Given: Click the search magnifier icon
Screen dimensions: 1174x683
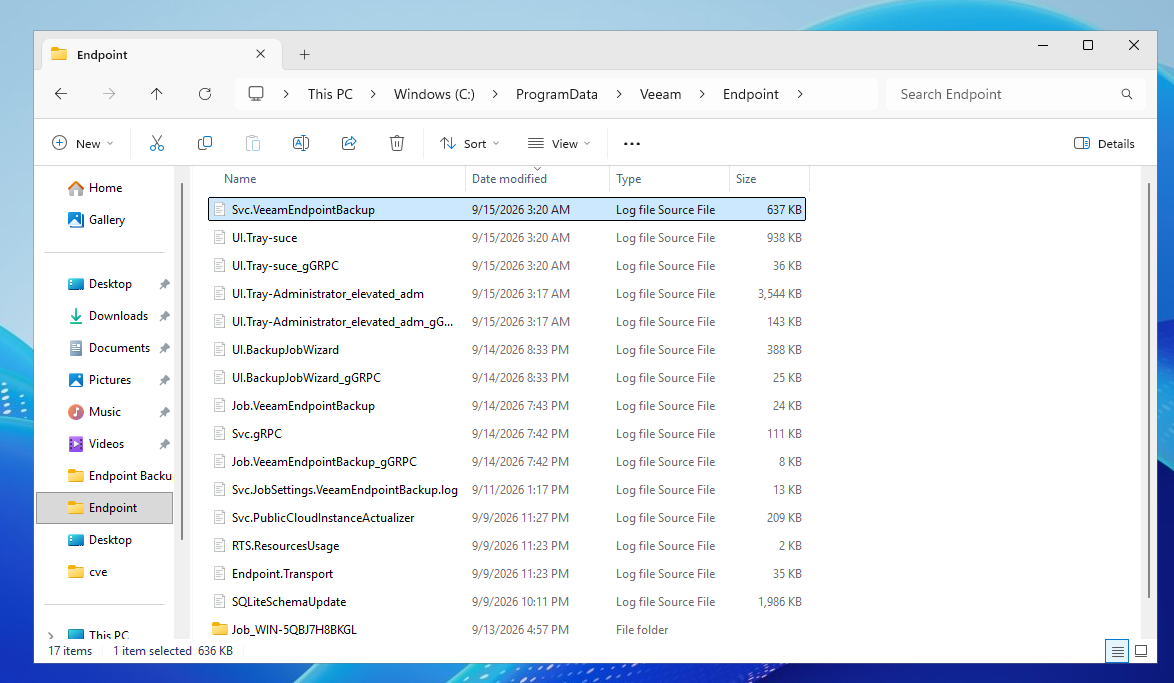Looking at the screenshot, I should 1127,94.
